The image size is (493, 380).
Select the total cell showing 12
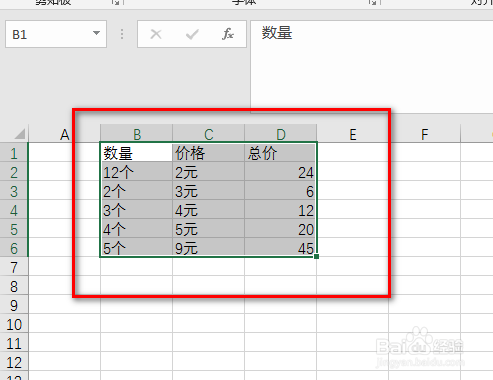tap(281, 210)
